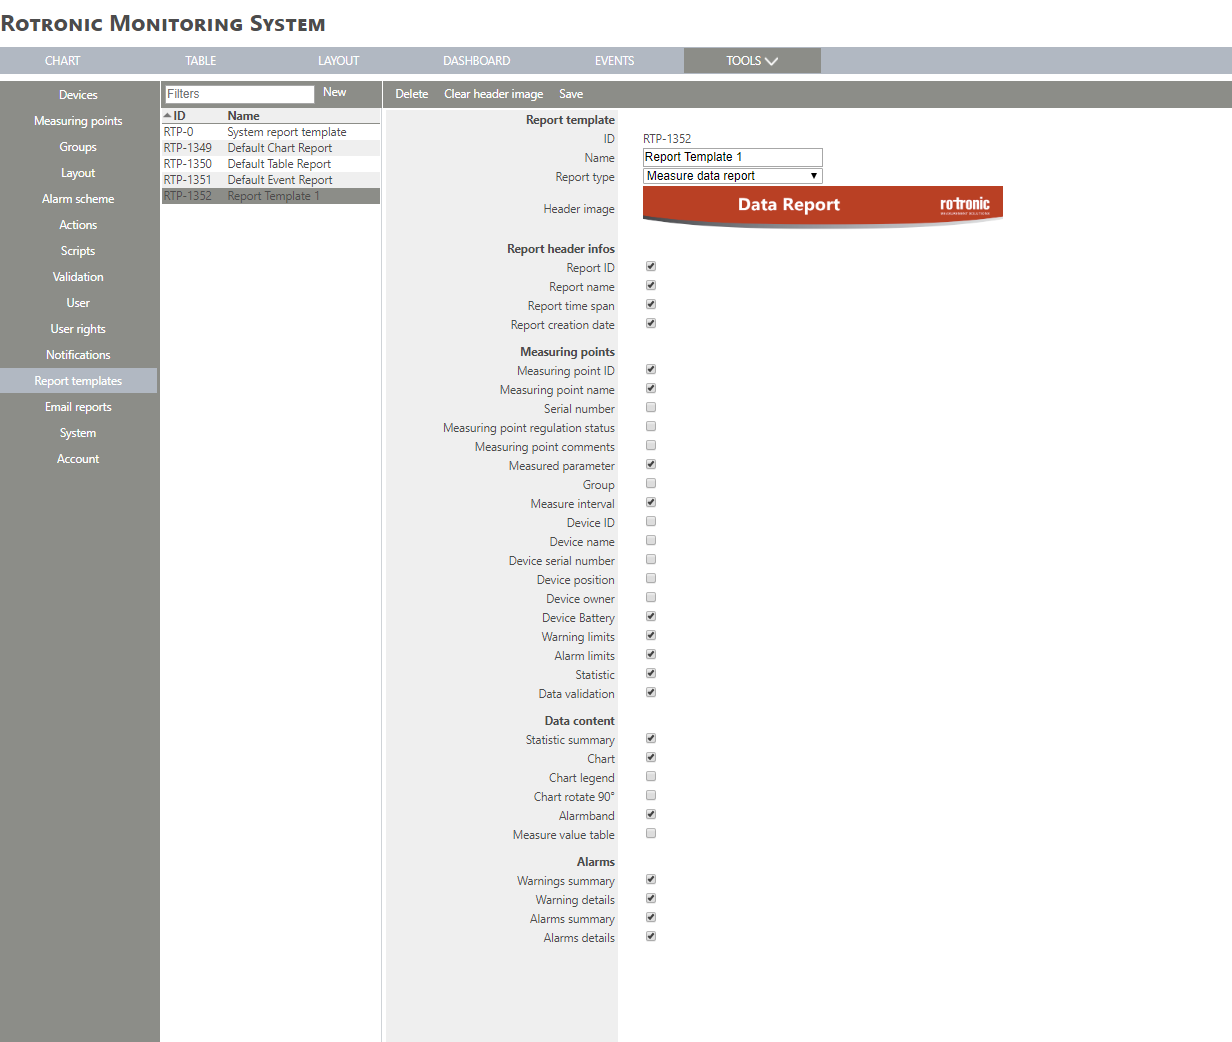This screenshot has width=1232, height=1042.
Task: Uncheck the Report name checkbox
Action: point(651,285)
